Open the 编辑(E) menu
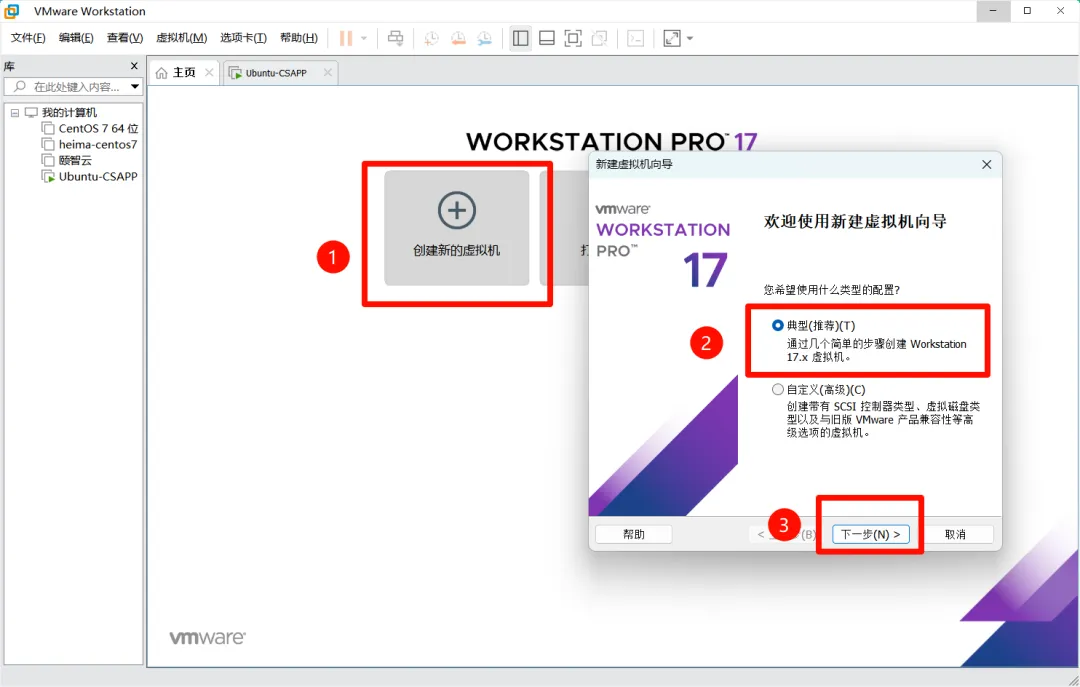Image resolution: width=1080 pixels, height=687 pixels. (76, 38)
